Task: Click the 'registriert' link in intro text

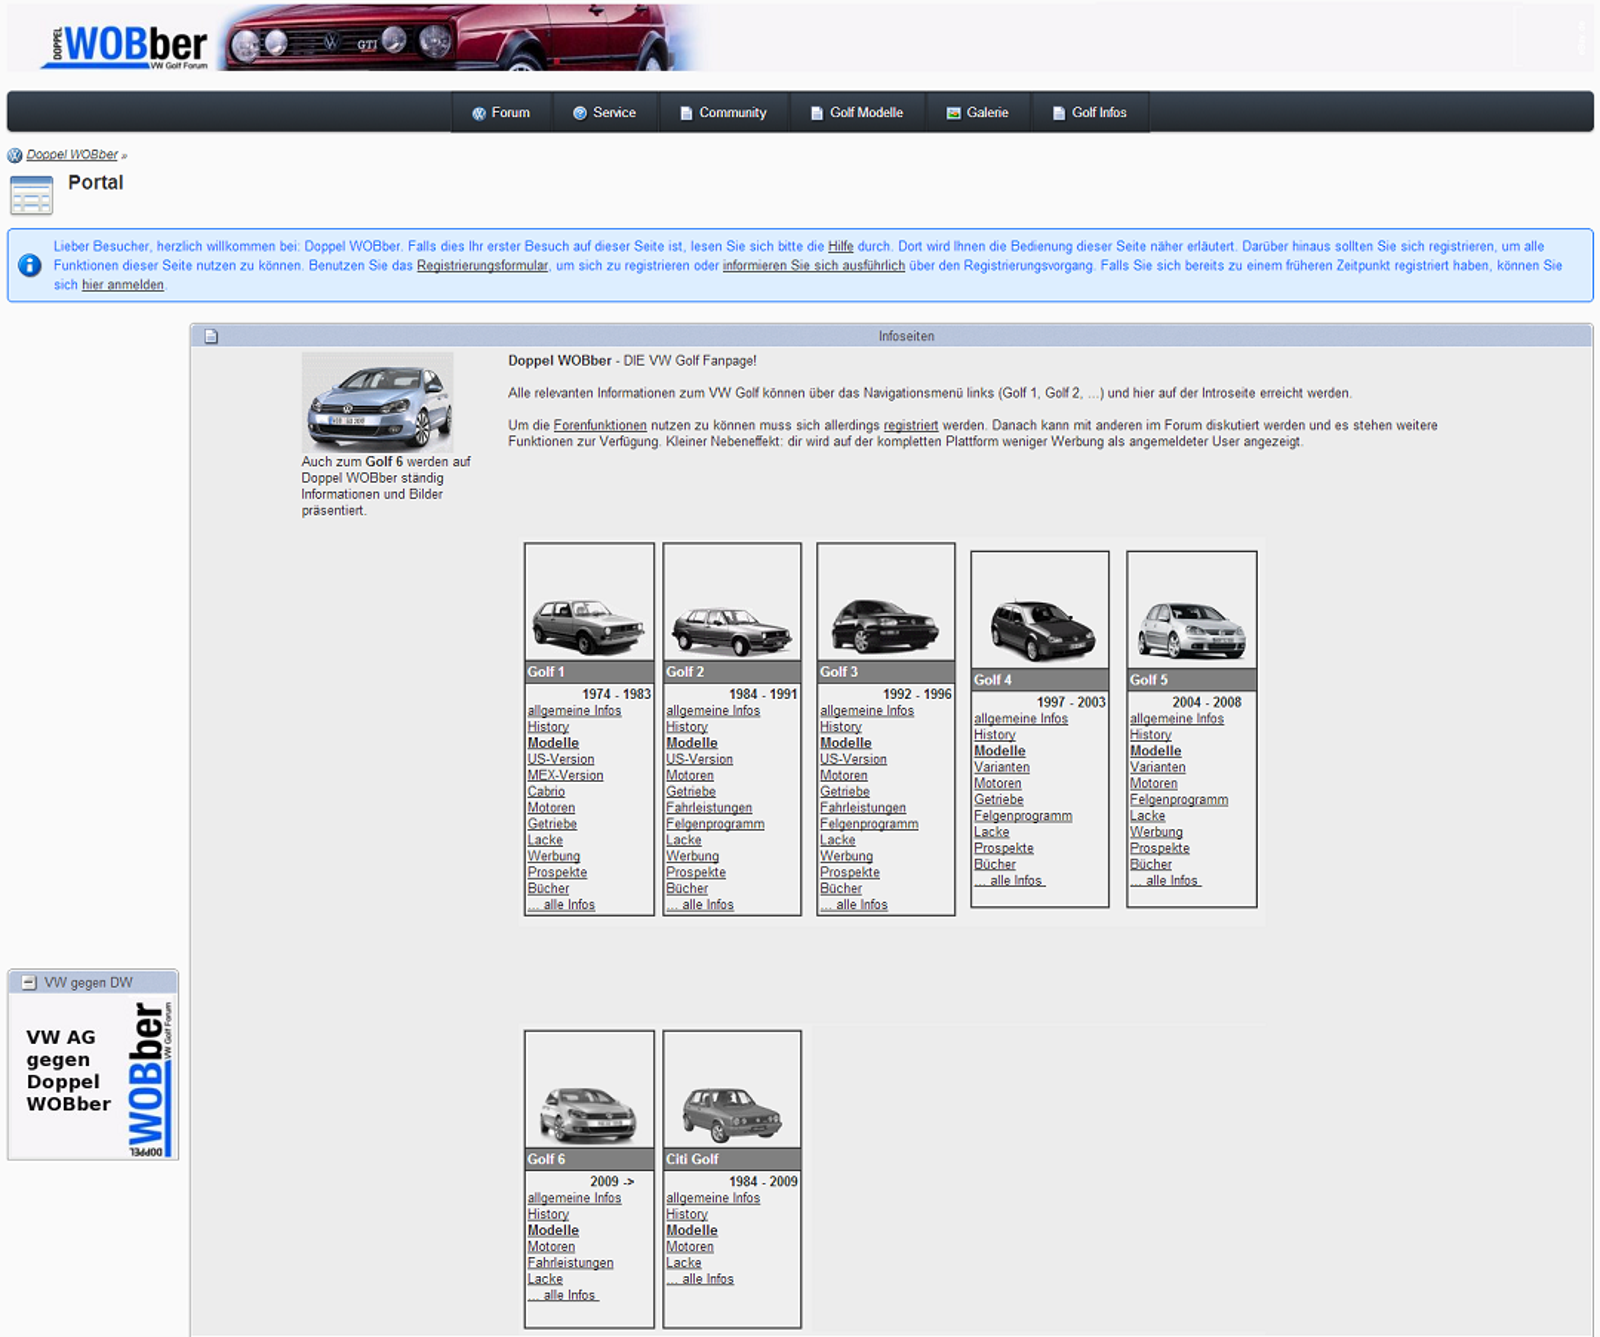Action: [911, 425]
